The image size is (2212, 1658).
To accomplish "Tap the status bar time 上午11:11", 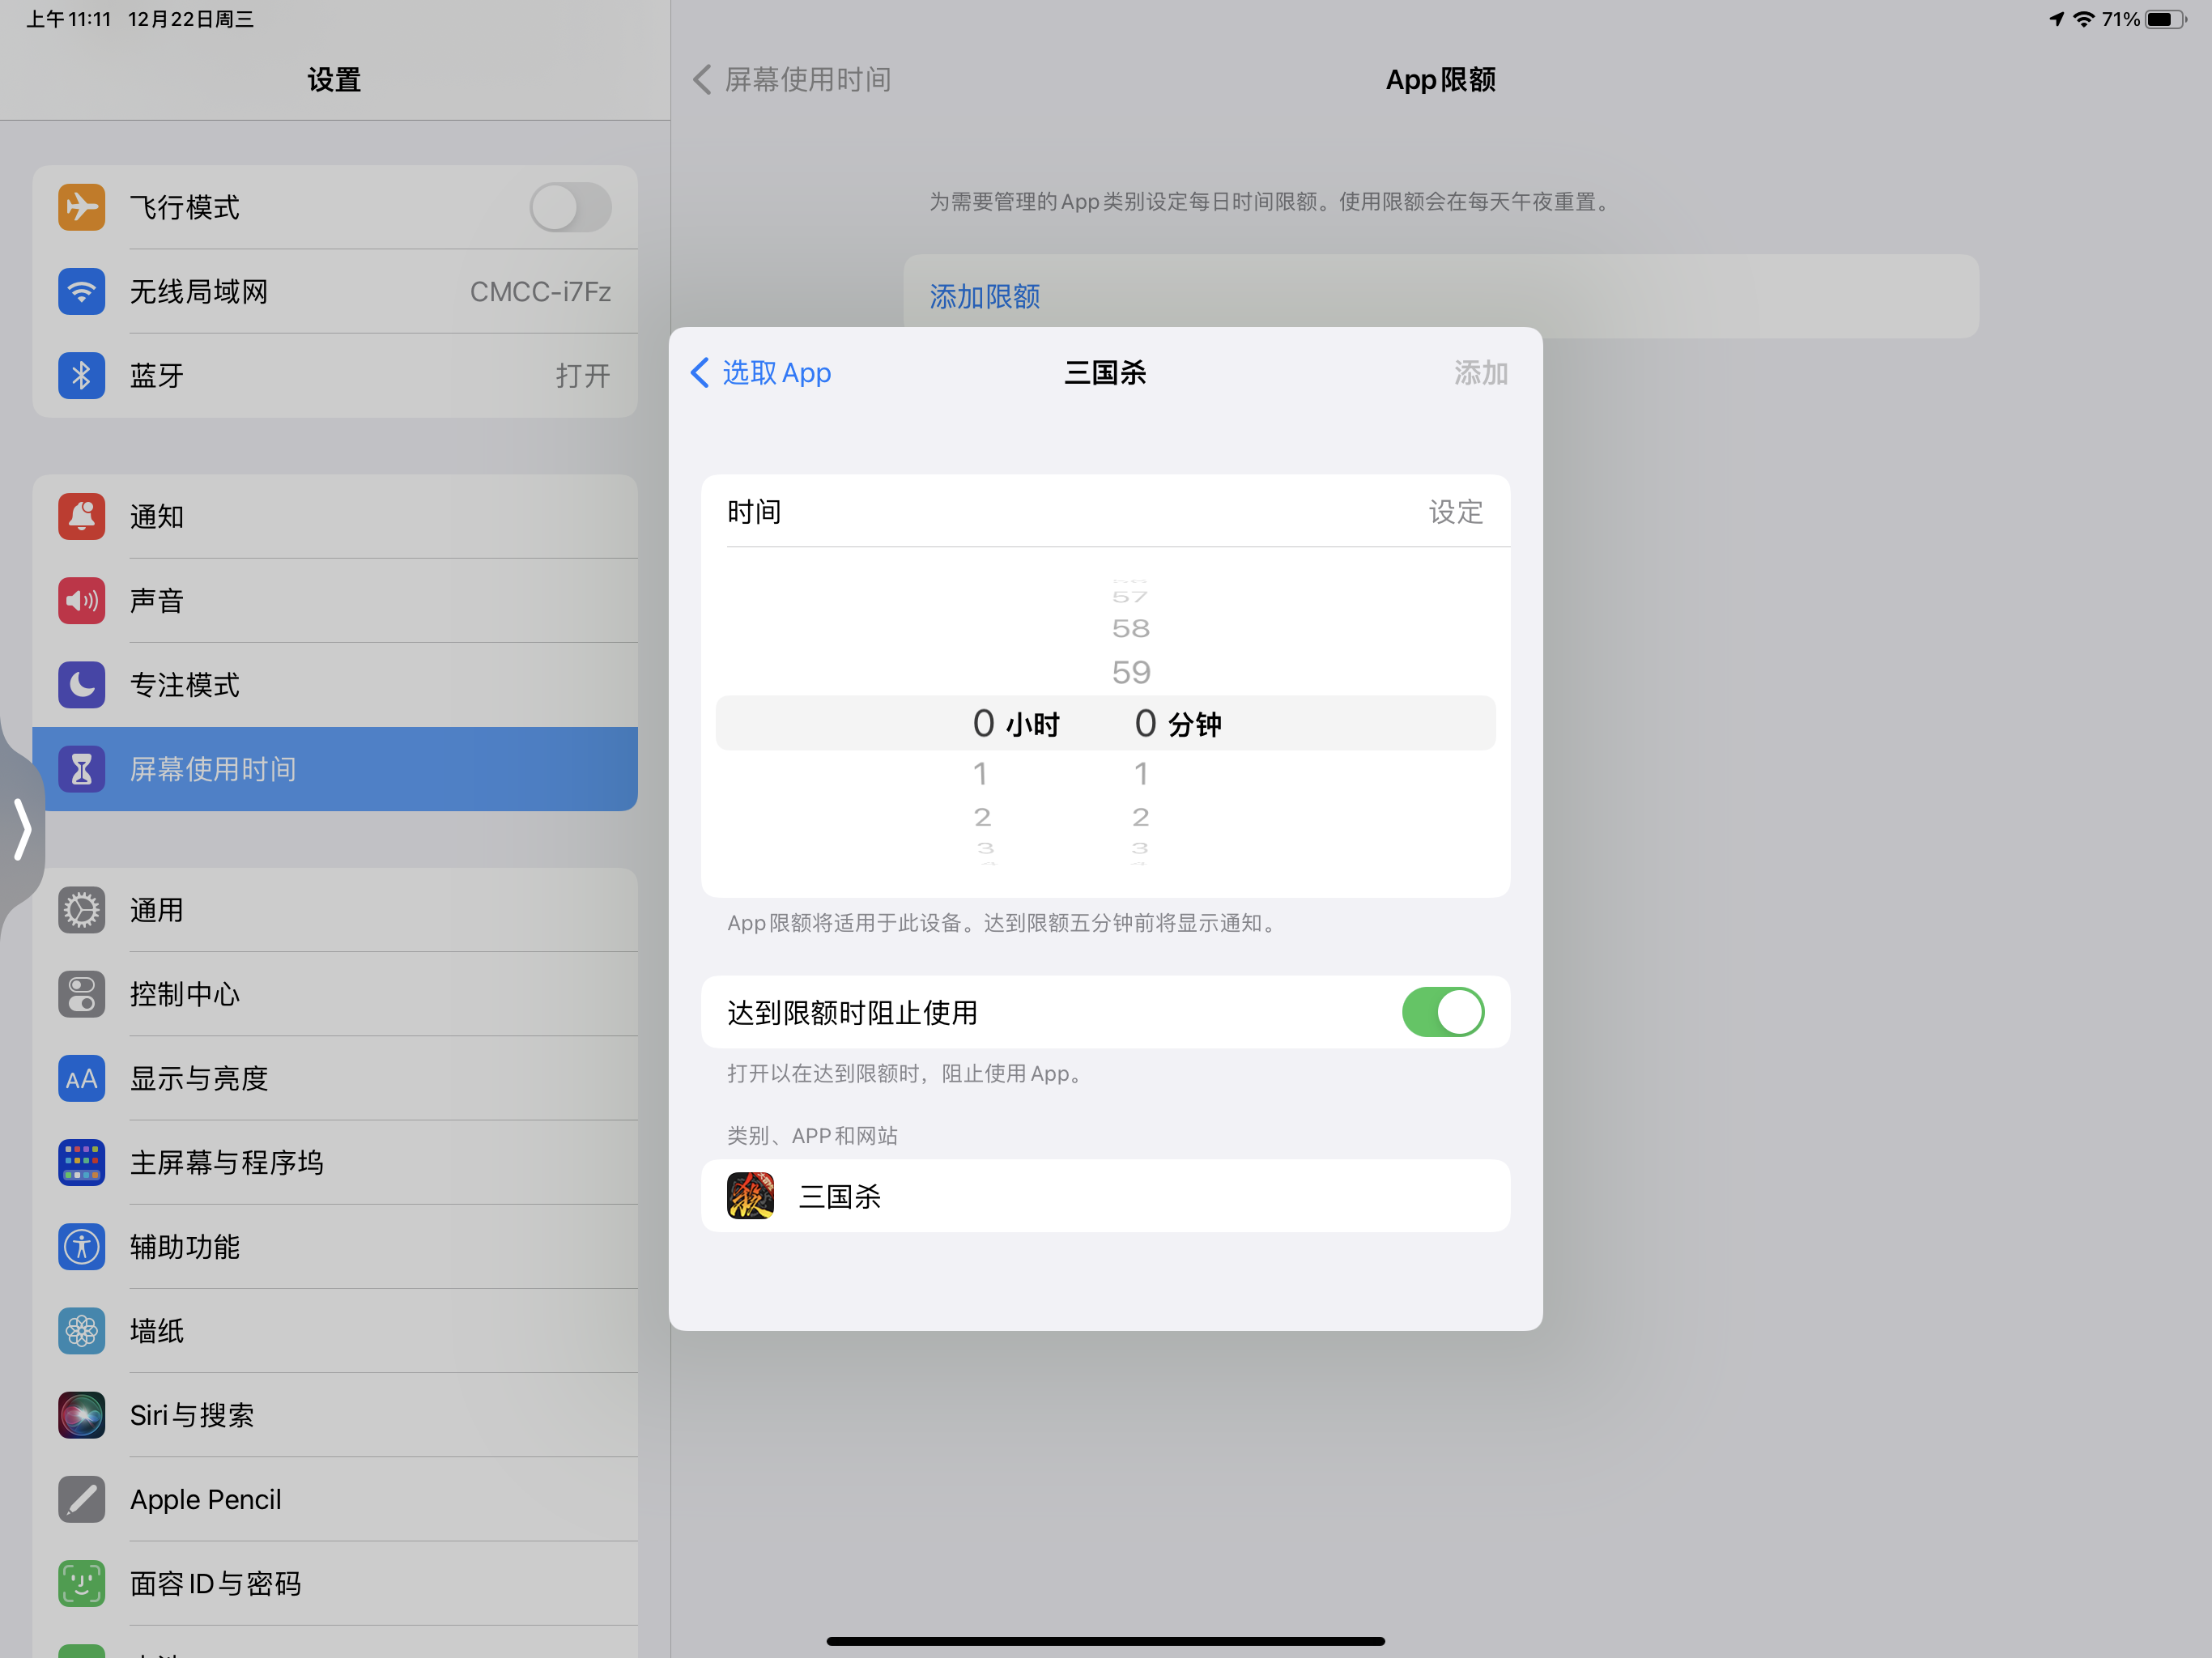I will (68, 19).
